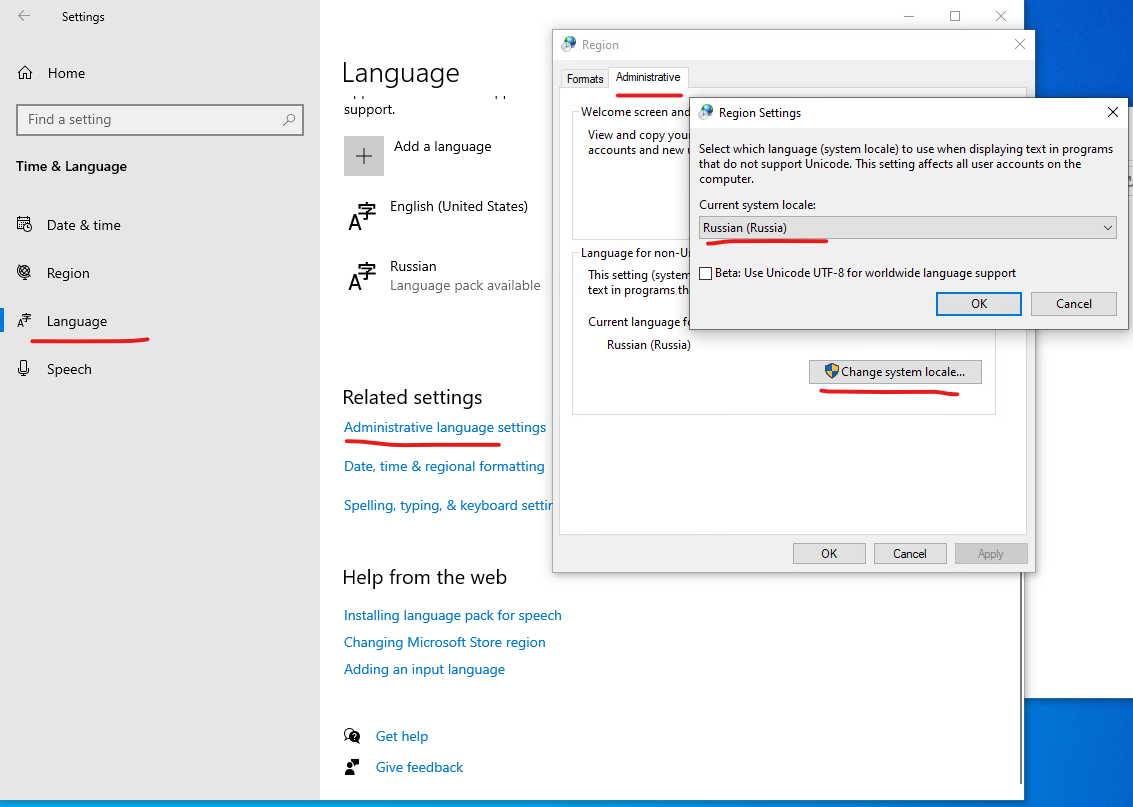Click the back arrow in Settings

coord(24,16)
